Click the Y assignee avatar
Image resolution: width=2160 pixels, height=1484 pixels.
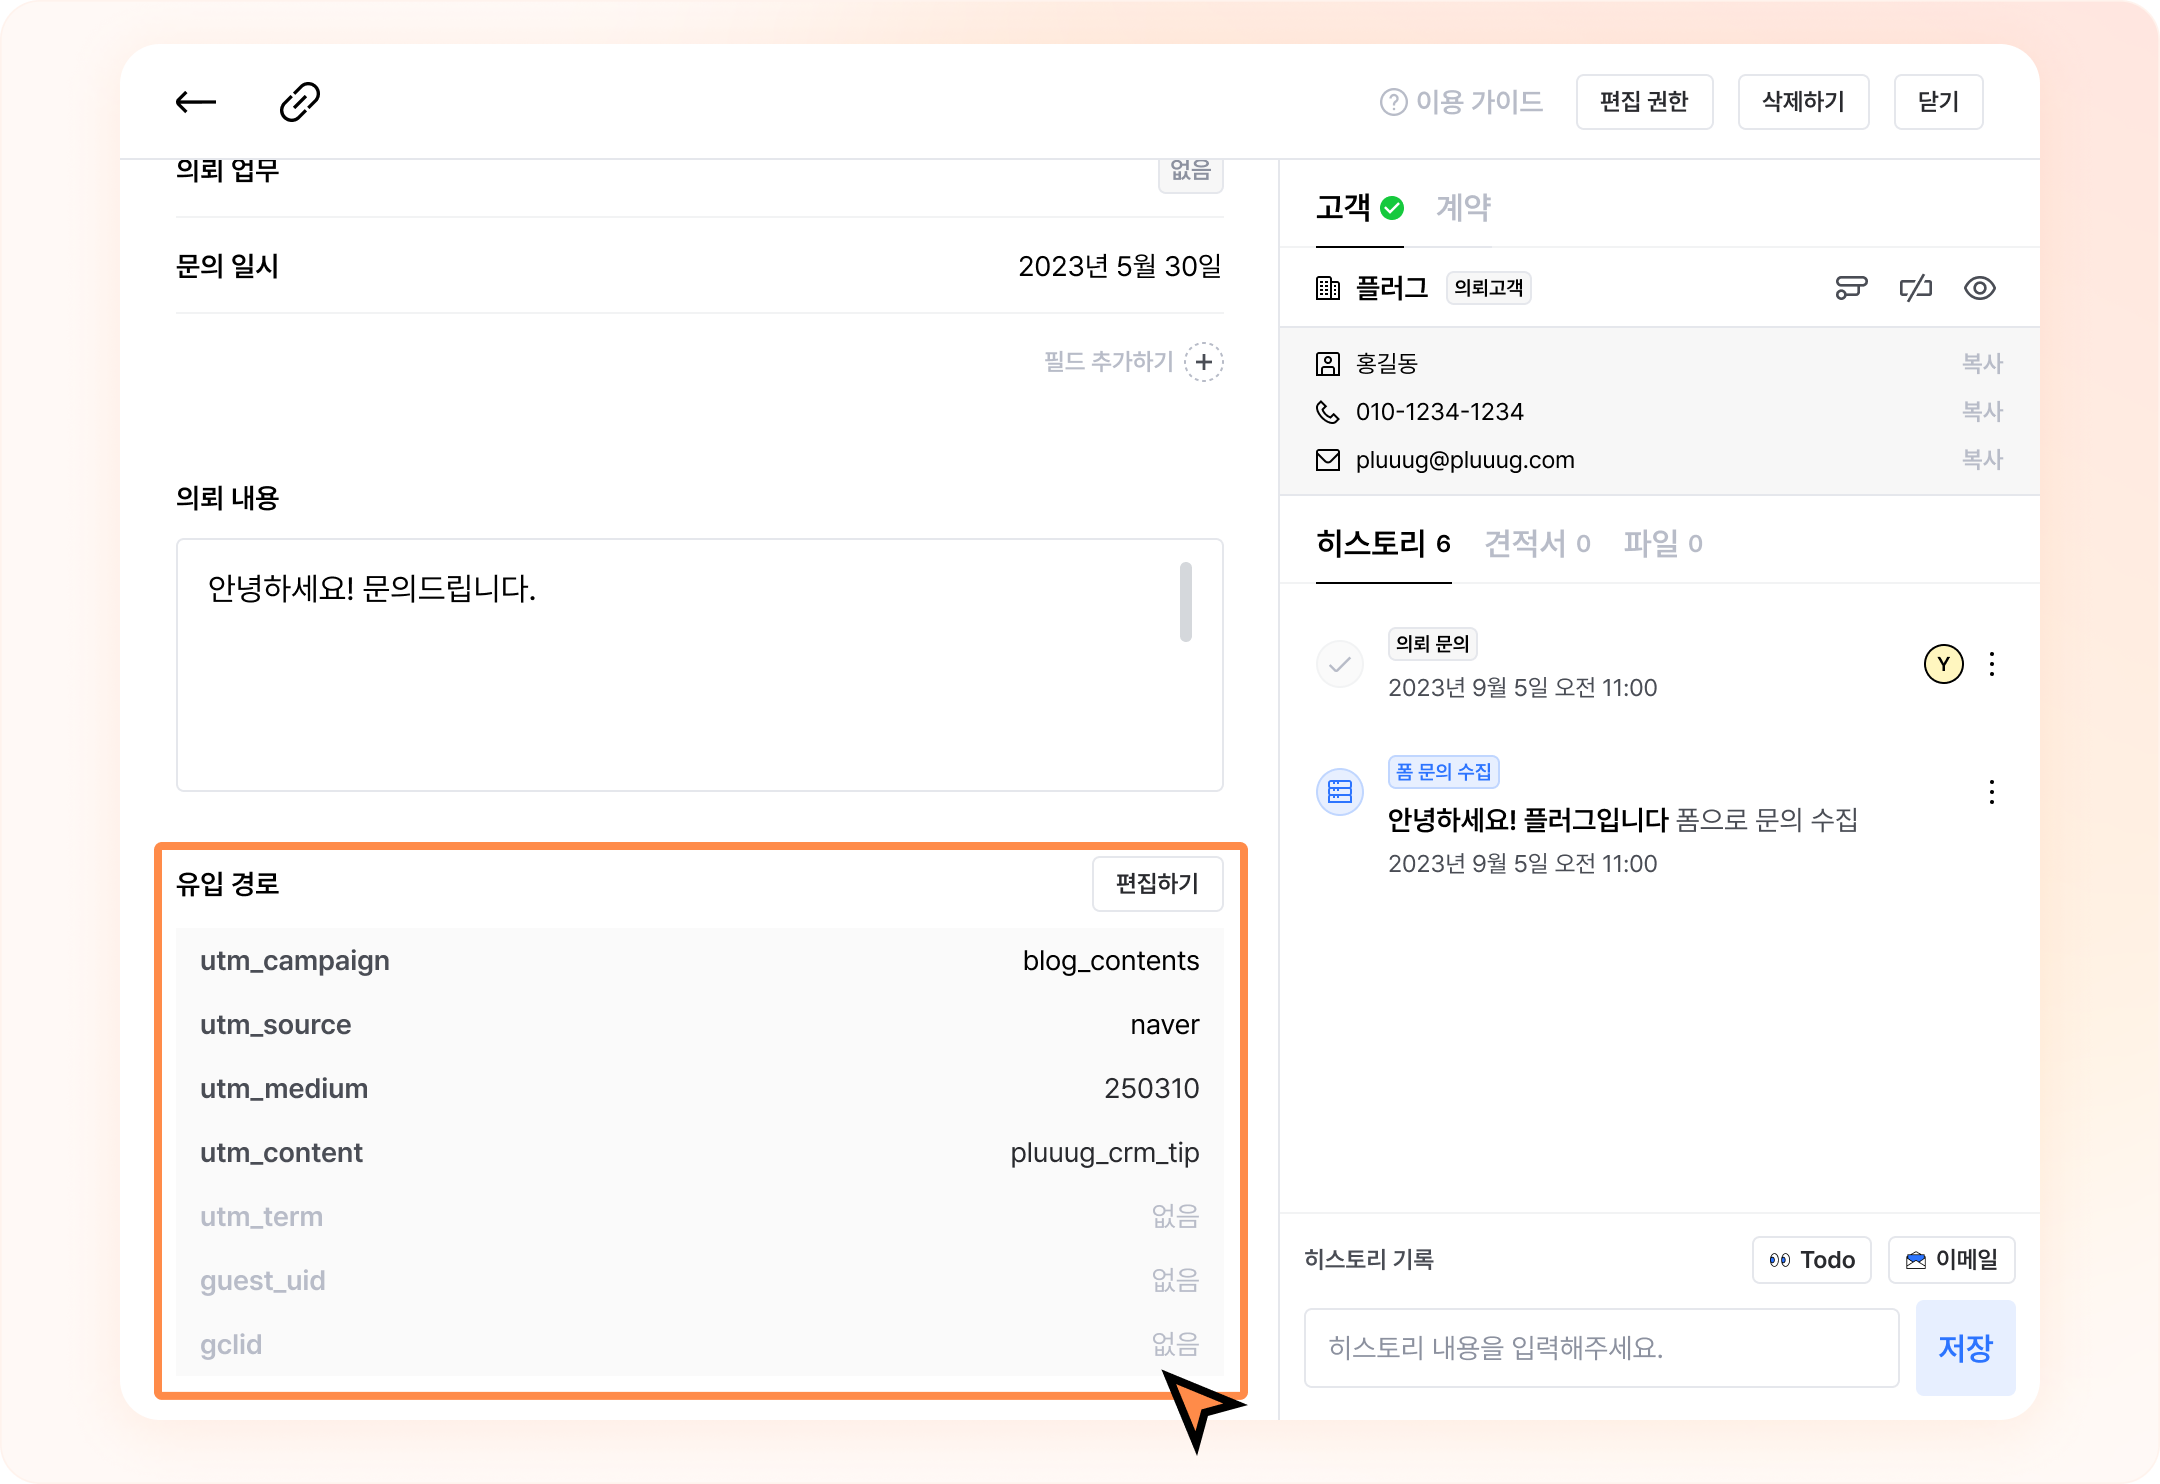[x=1943, y=664]
